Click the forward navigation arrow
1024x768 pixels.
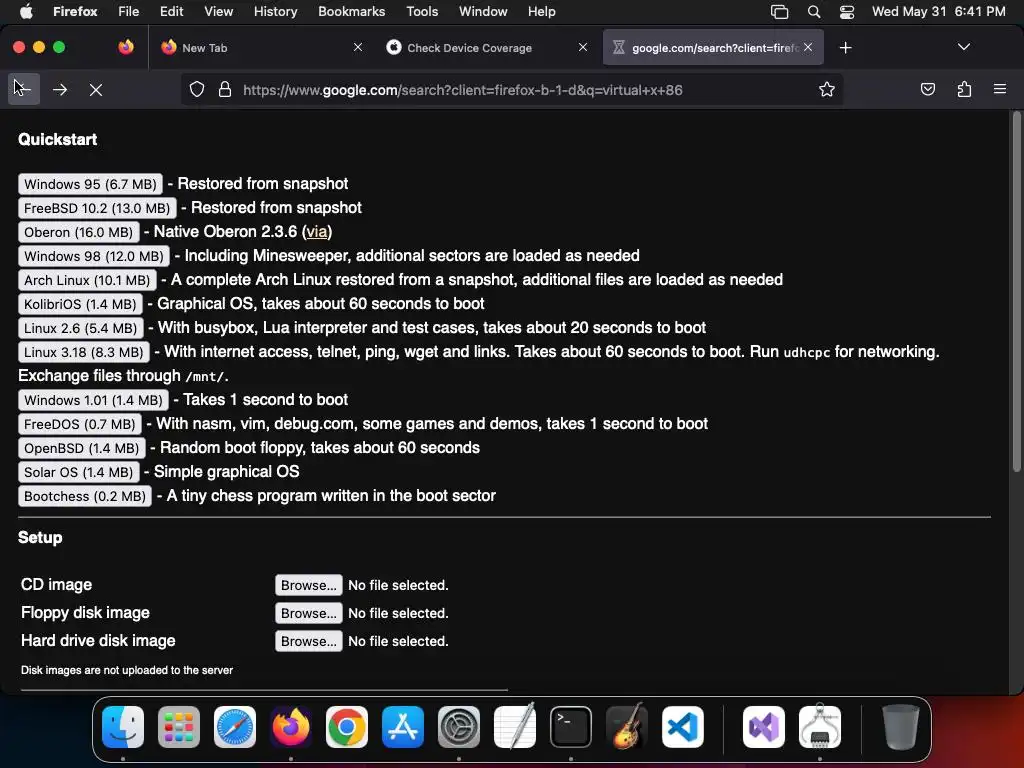pos(60,89)
